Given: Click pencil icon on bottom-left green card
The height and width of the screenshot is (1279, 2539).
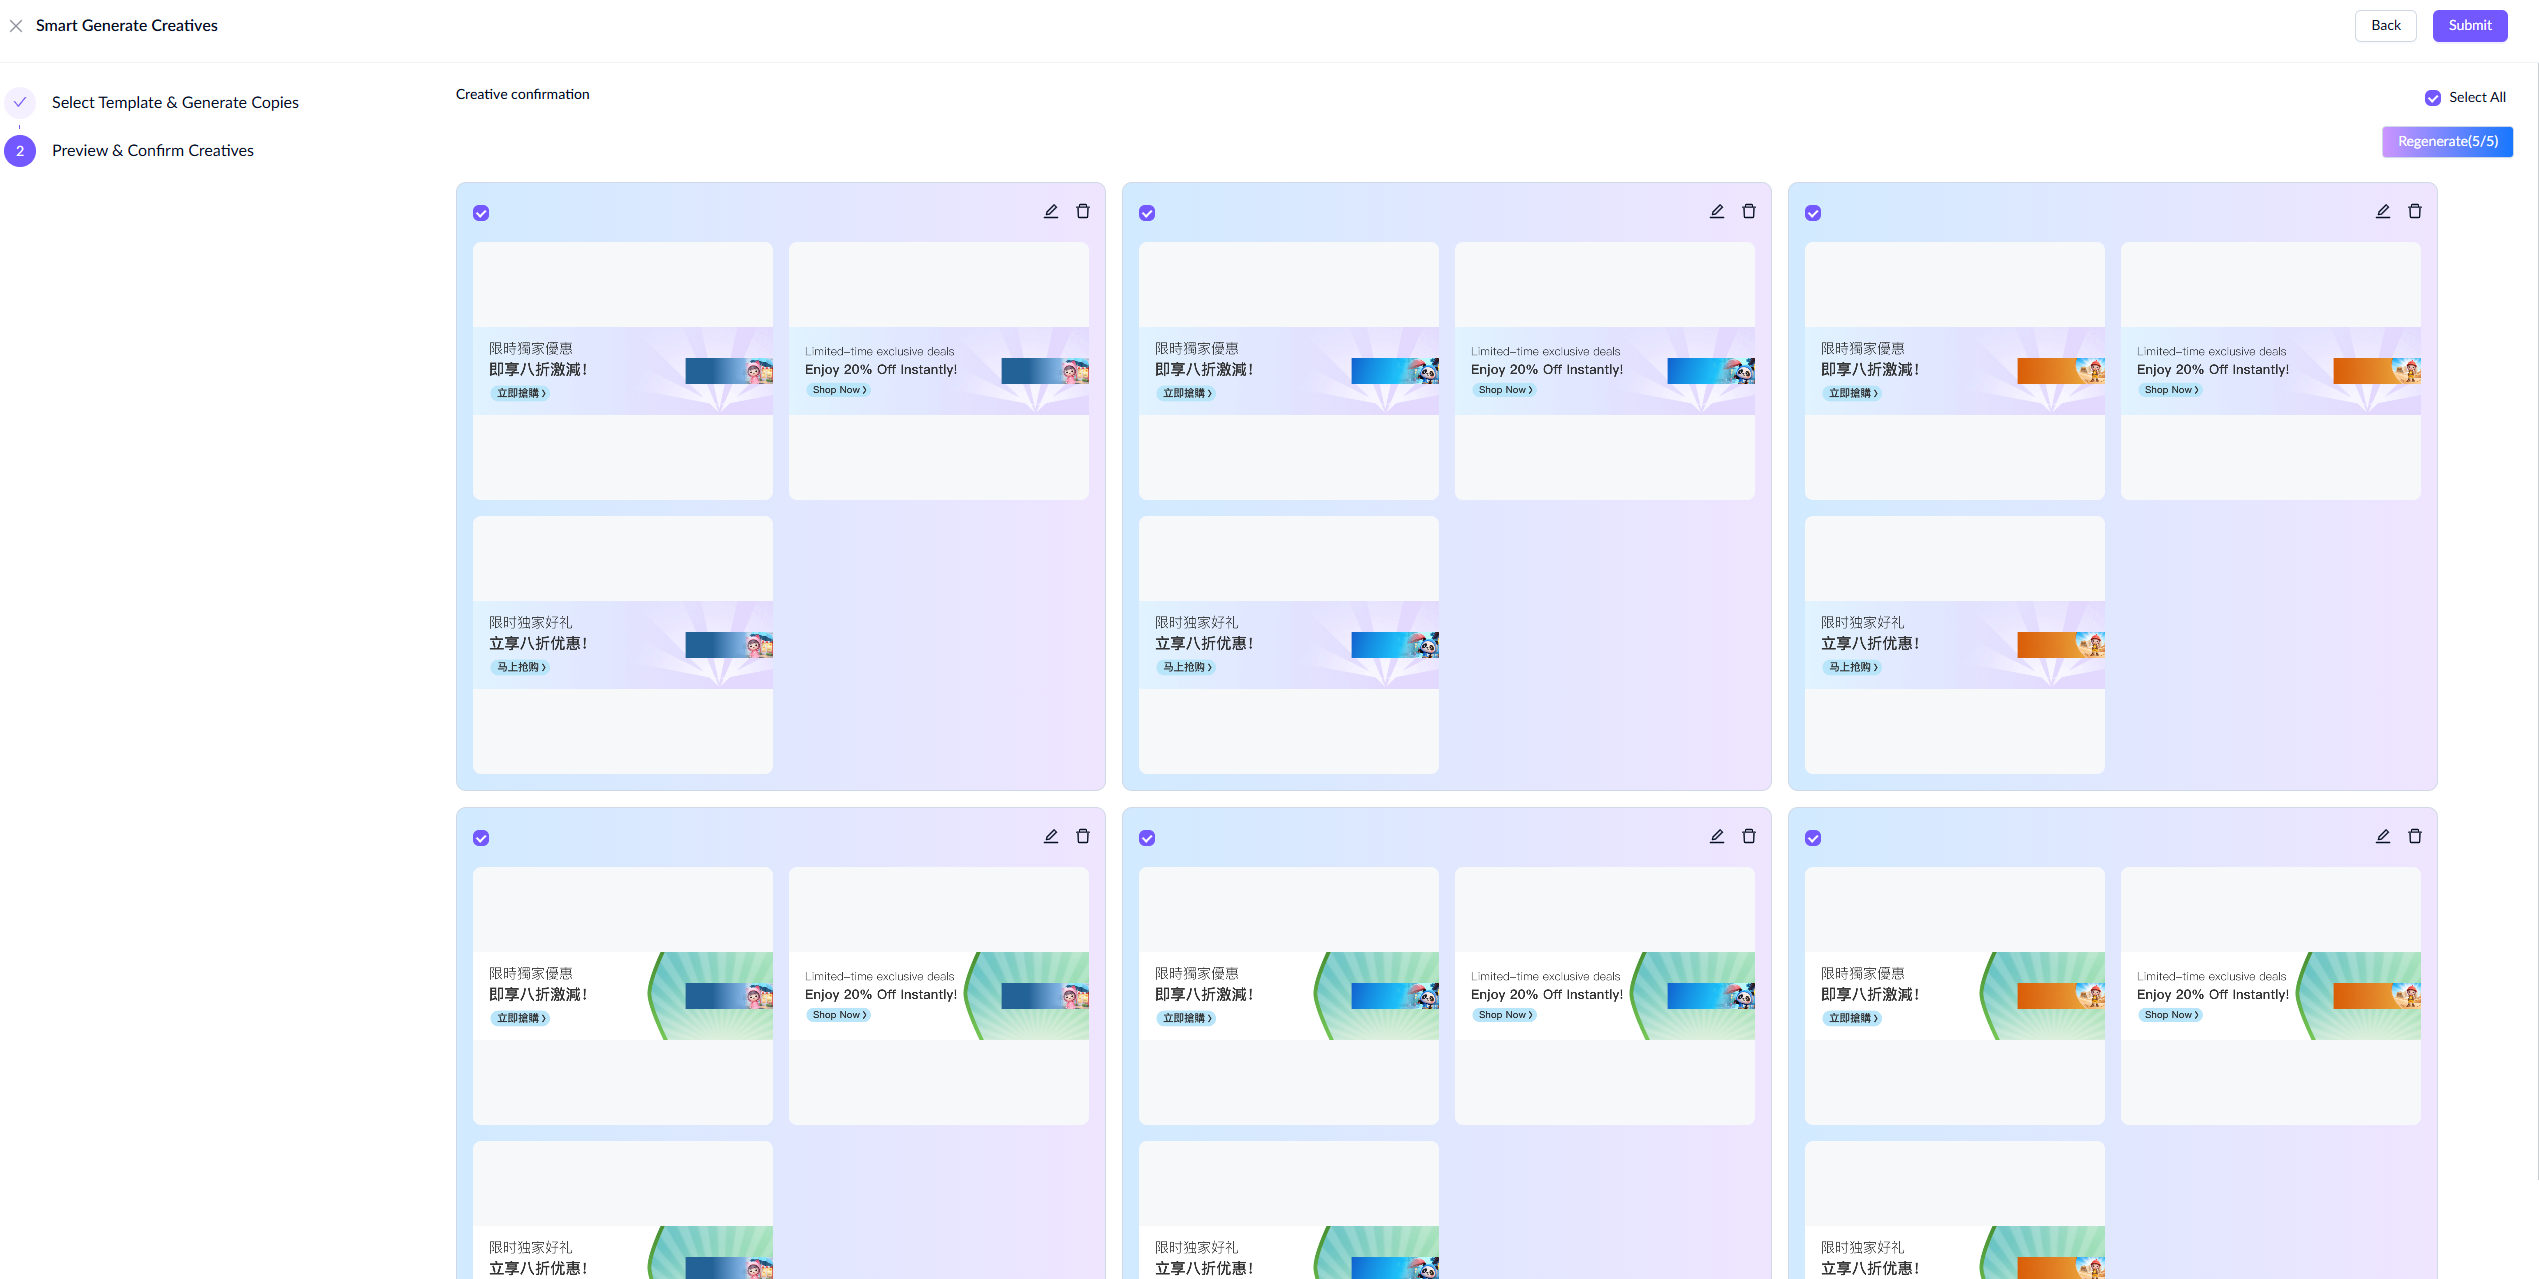Looking at the screenshot, I should [1051, 836].
